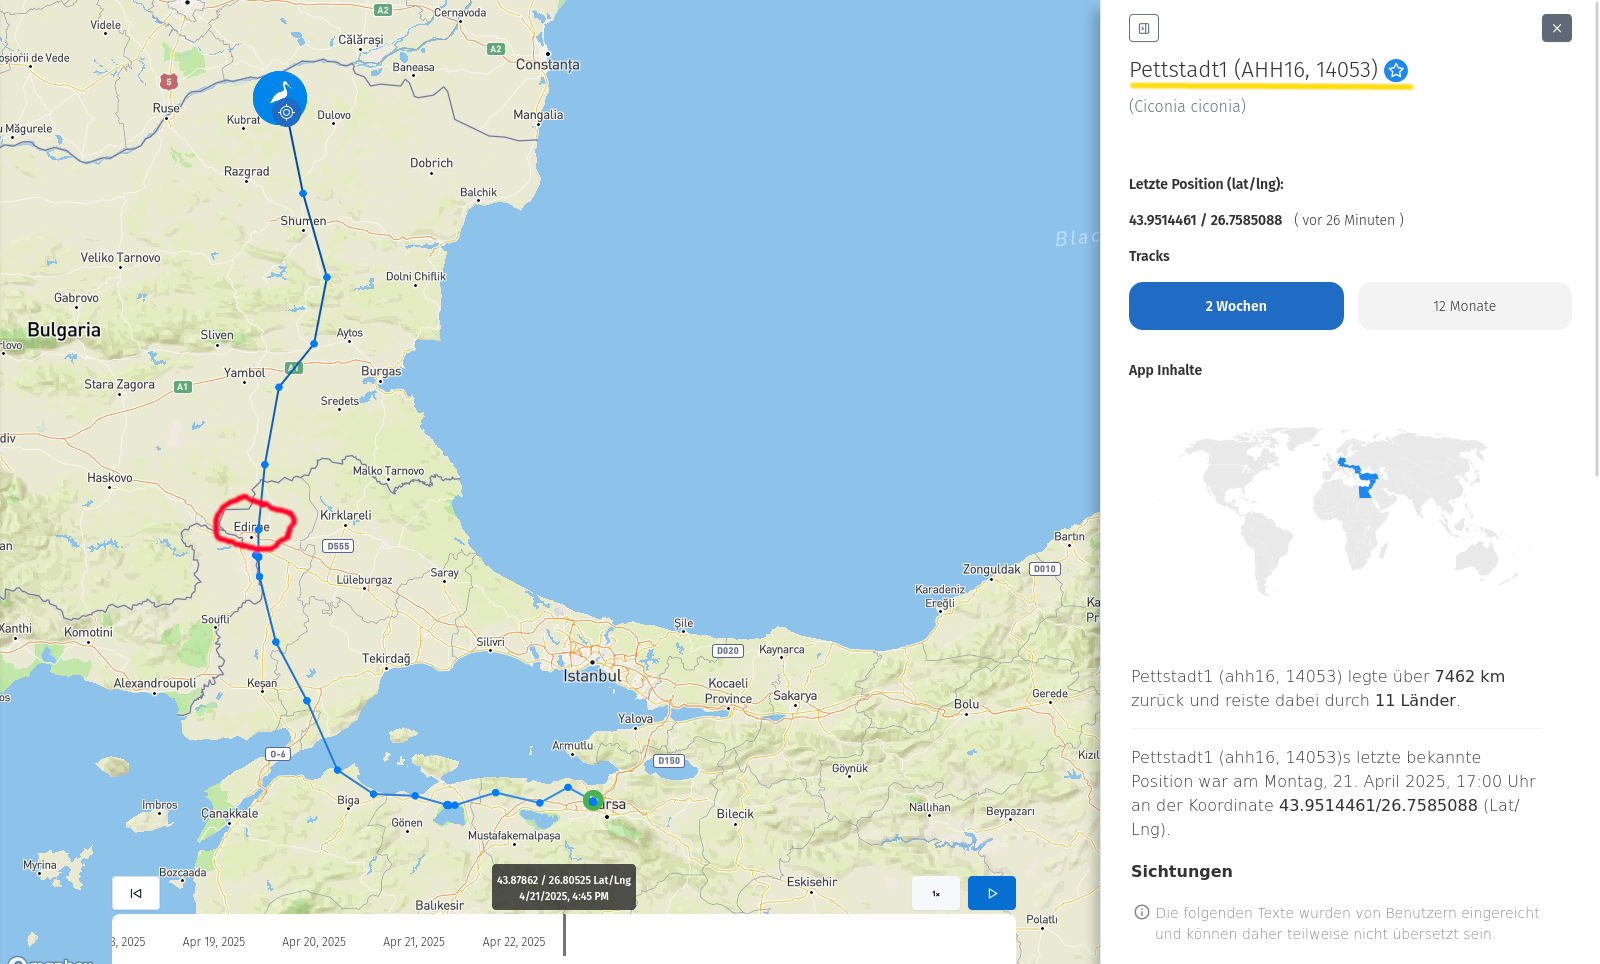1600x964 pixels.
Task: Click the Istanbul label on the map
Action: coord(592,676)
